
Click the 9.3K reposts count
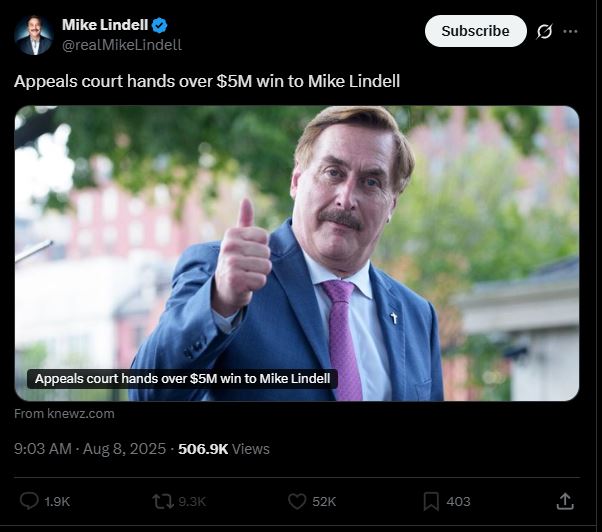(192, 501)
